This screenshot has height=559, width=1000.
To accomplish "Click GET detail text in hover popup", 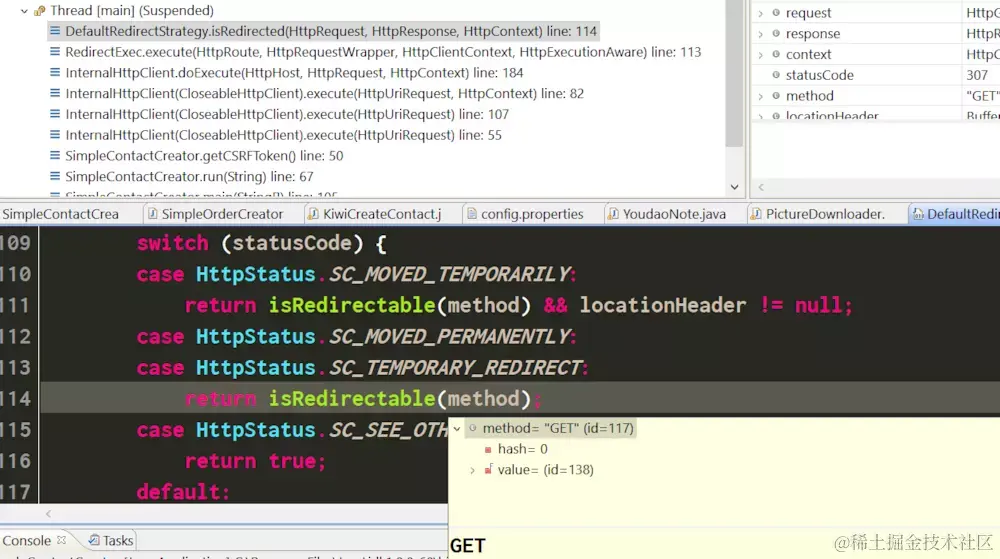I will [x=467, y=546].
